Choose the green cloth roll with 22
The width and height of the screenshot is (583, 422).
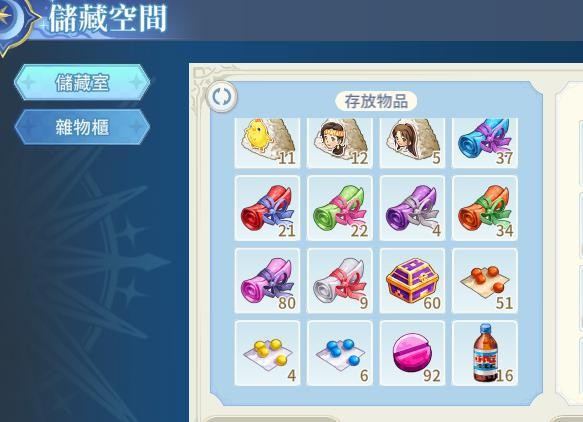pos(340,208)
